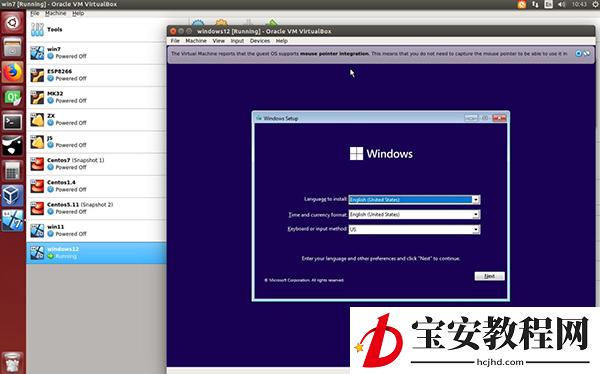Select the Centos7 (Snapshot 1) machine

click(96, 164)
